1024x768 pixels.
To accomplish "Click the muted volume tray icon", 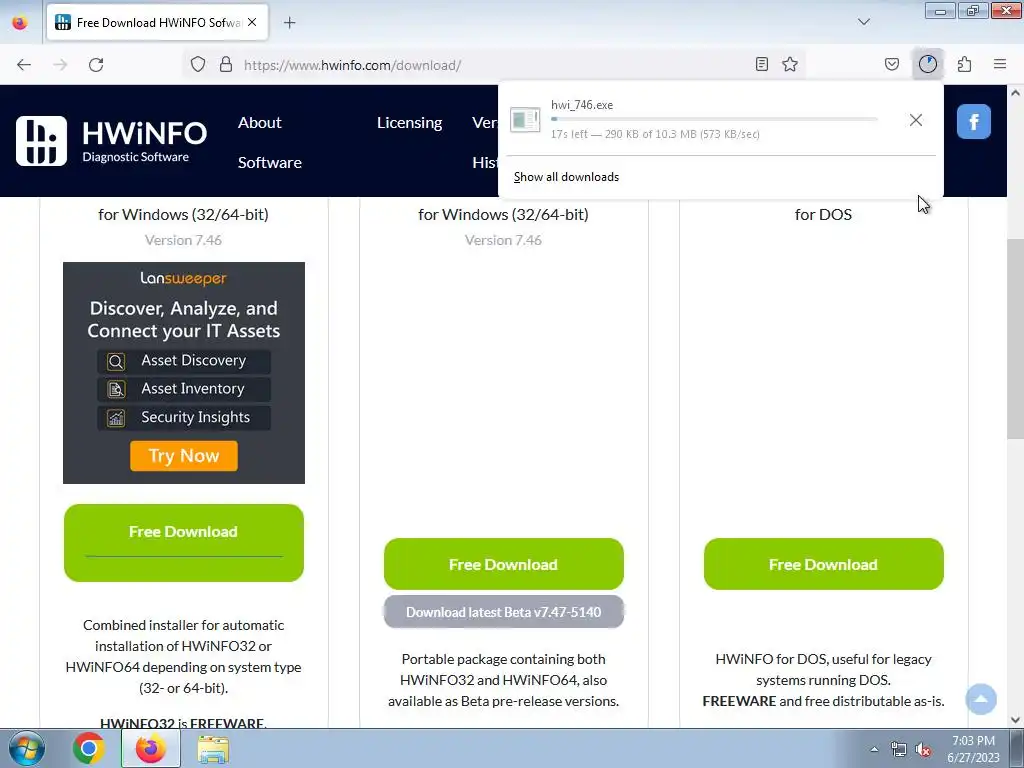I will (x=923, y=750).
